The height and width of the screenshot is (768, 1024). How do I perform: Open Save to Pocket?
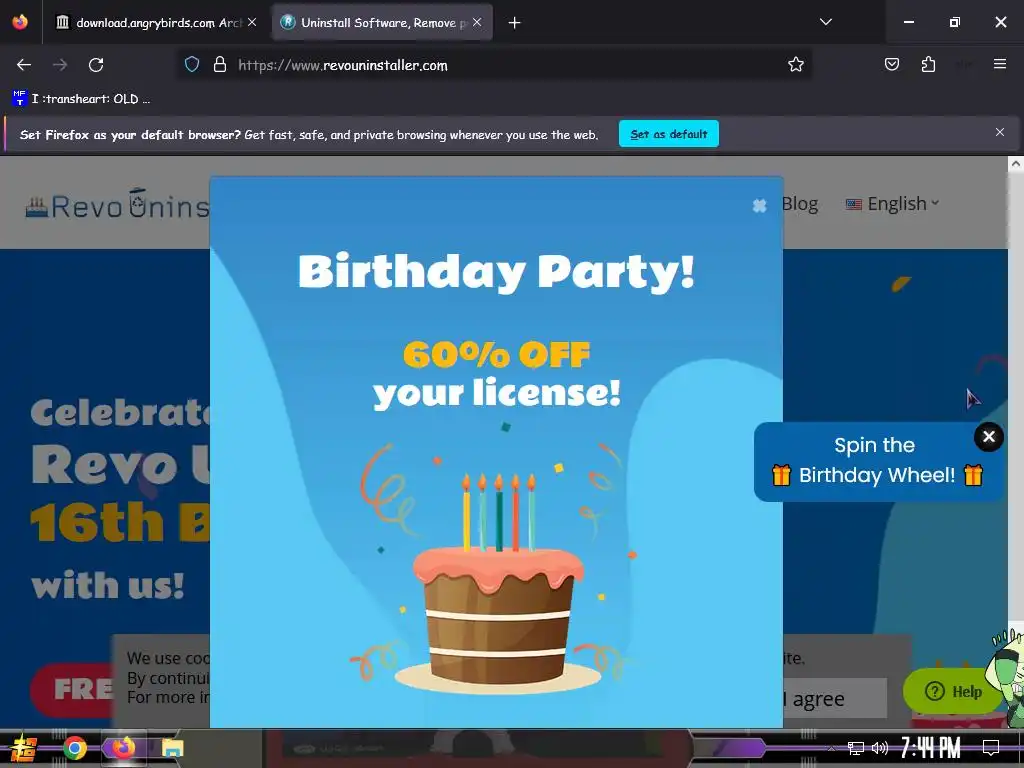tap(892, 64)
